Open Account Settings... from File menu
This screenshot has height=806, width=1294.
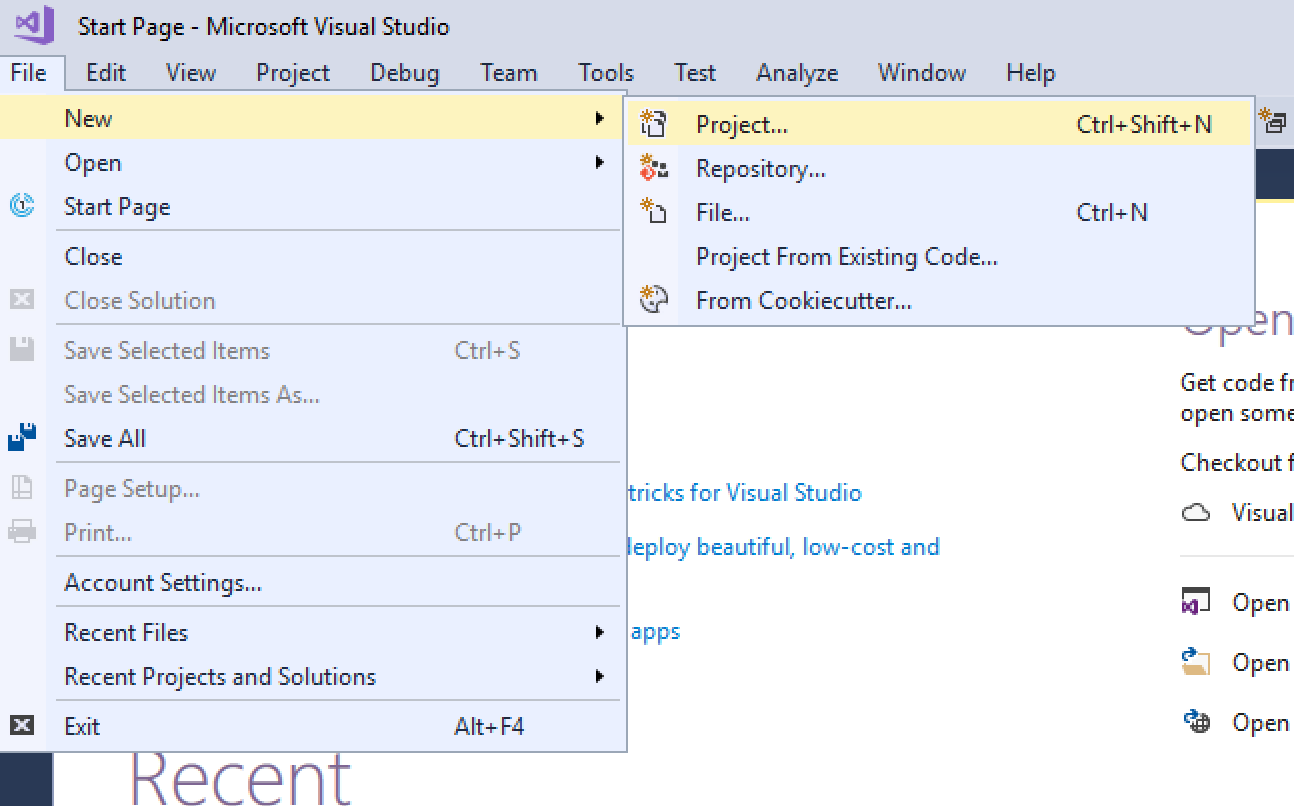312,582
